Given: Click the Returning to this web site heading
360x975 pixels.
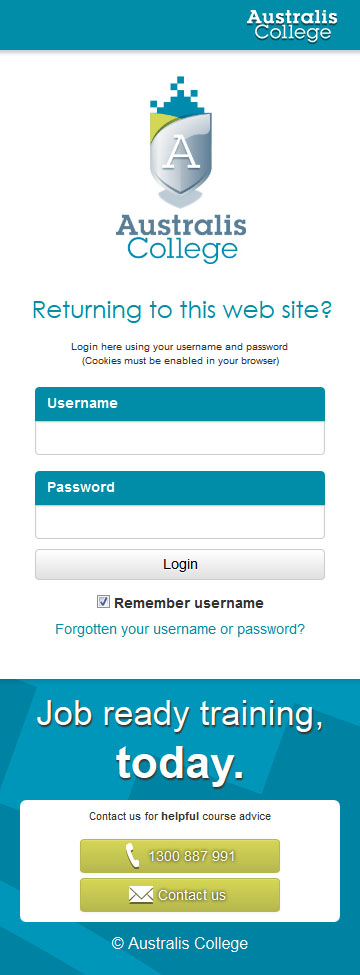Looking at the screenshot, I should 182,309.
